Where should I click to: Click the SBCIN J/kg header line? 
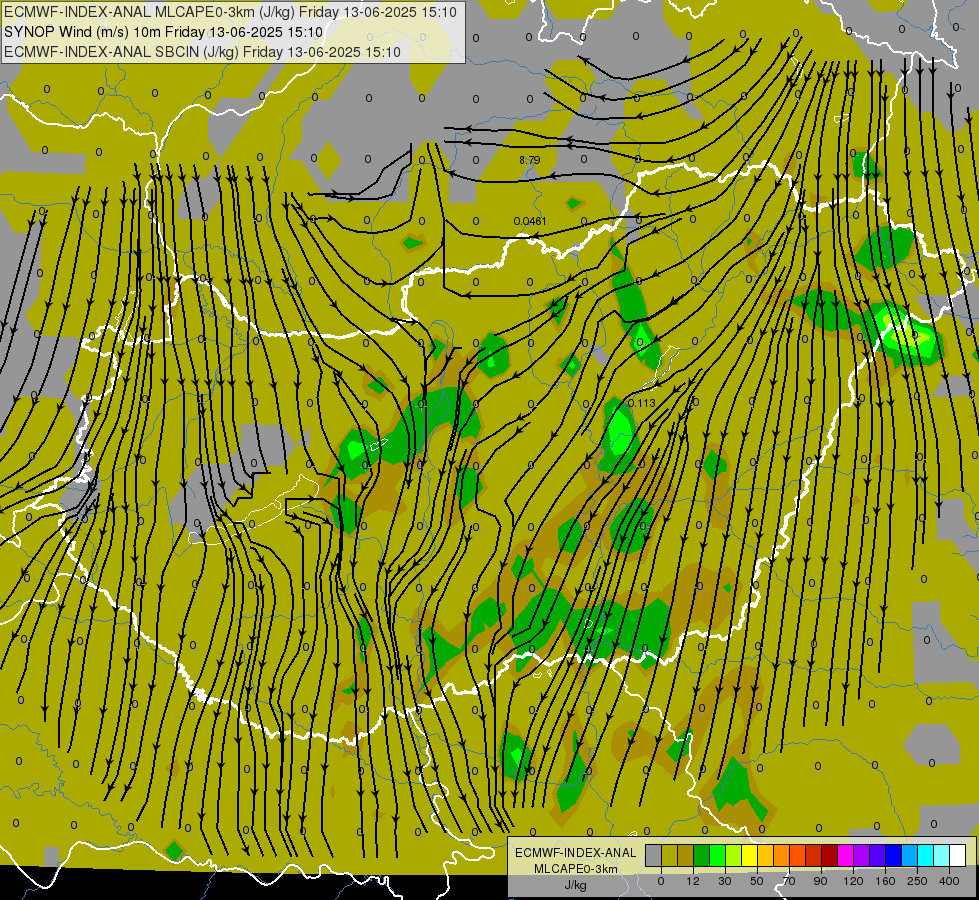coord(202,52)
